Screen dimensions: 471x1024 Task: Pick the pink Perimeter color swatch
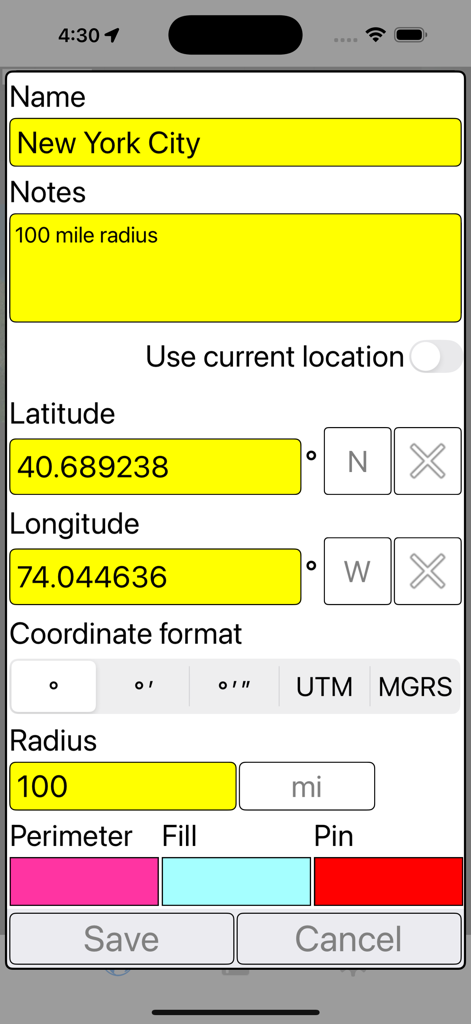(x=84, y=881)
